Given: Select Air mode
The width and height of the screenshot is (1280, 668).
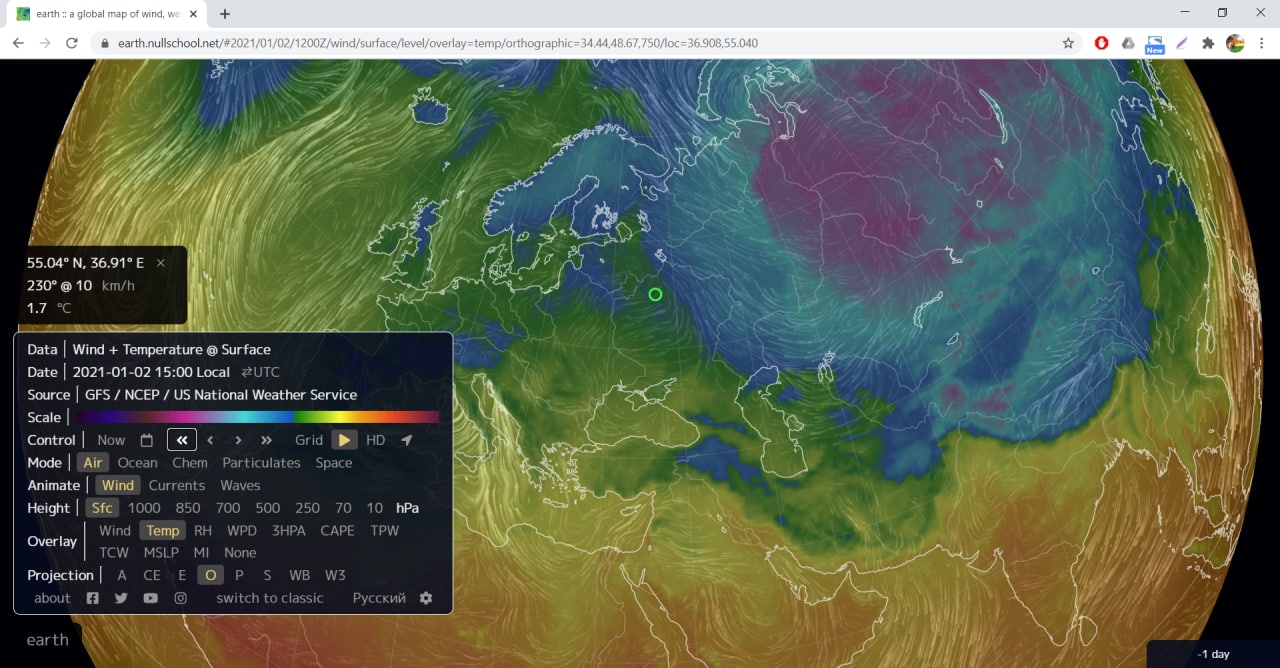Looking at the screenshot, I should coord(93,463).
